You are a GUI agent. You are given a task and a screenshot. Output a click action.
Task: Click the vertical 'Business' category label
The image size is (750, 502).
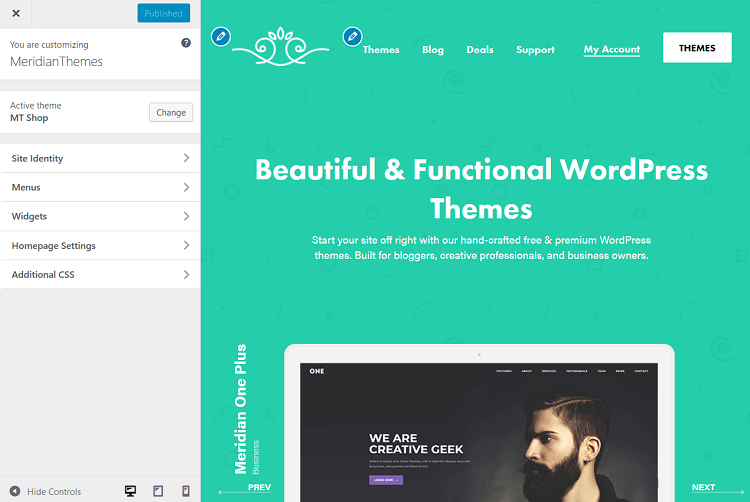click(256, 458)
